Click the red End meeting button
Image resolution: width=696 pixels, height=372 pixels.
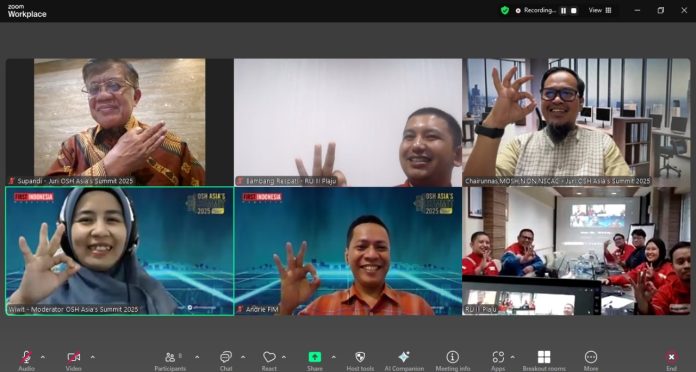tap(671, 360)
